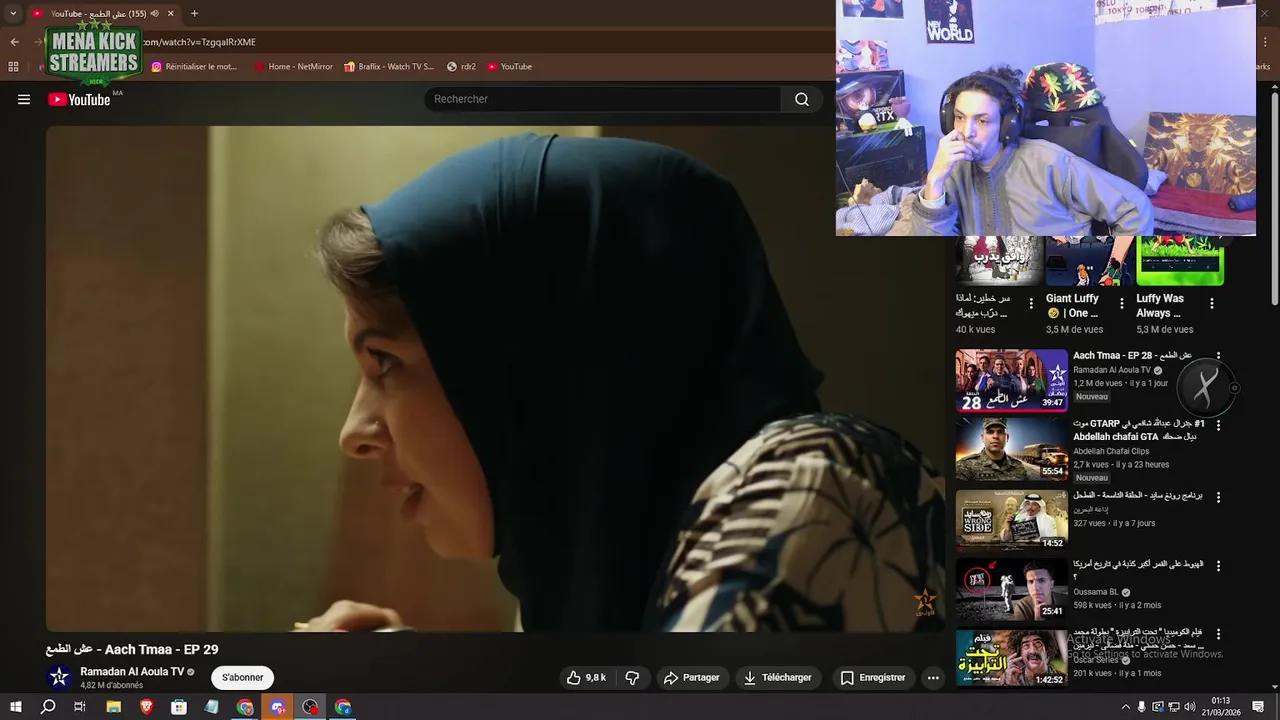Viewport: 1280px width, 720px height.
Task: Click the page vertical scrollbar
Action: pos(1274,200)
